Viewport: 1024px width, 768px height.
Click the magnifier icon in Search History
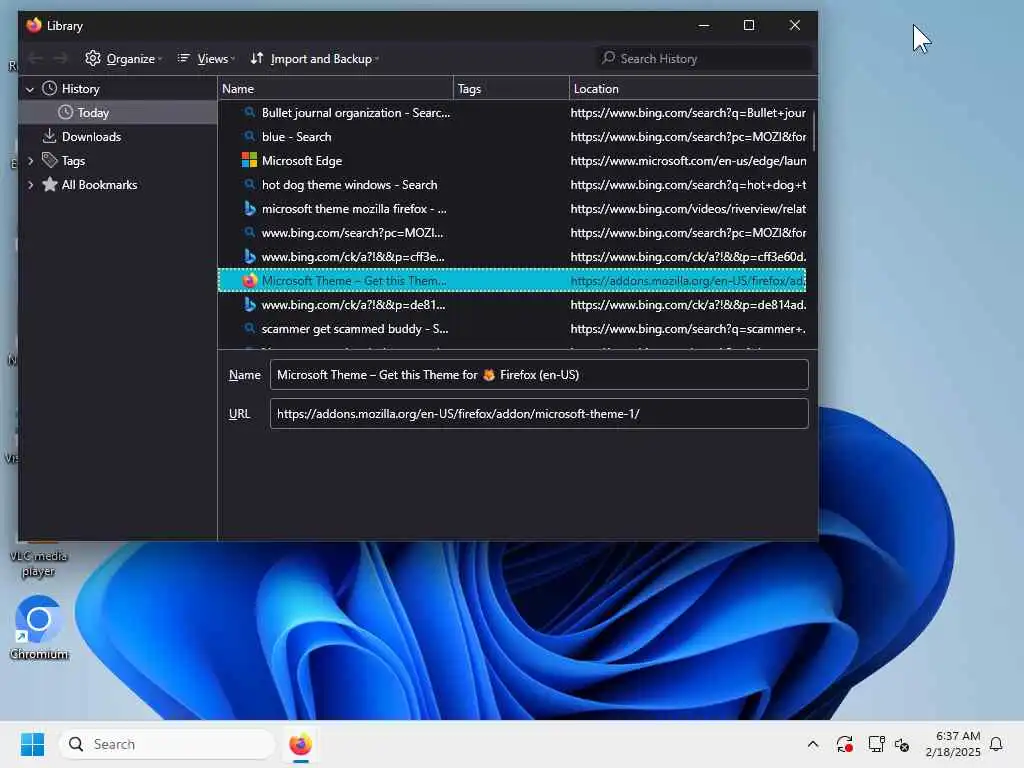coord(609,58)
